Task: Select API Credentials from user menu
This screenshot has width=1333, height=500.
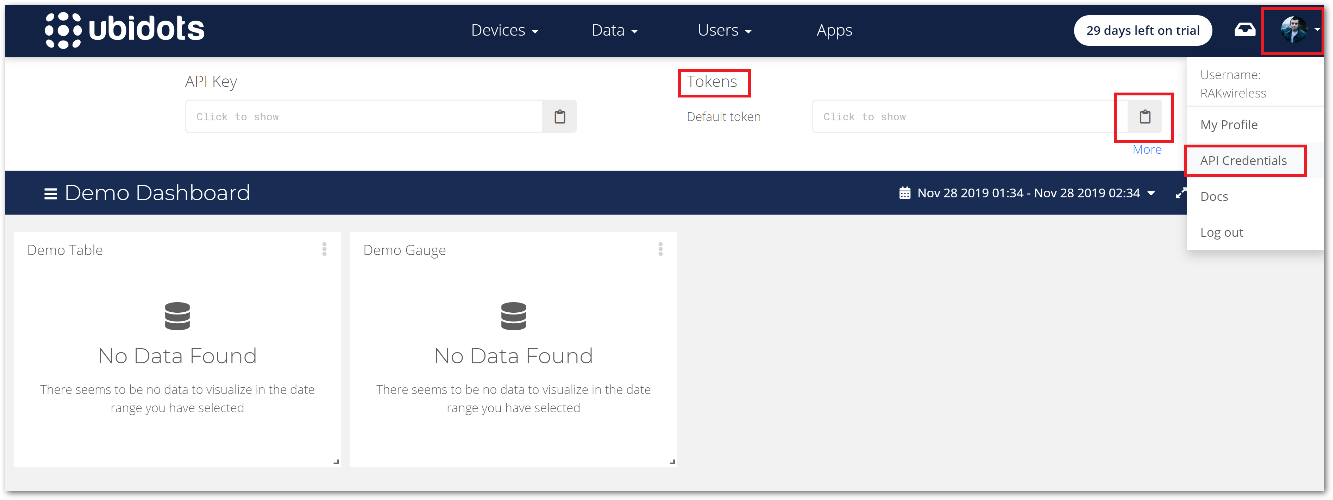Action: pyautogui.click(x=1243, y=161)
